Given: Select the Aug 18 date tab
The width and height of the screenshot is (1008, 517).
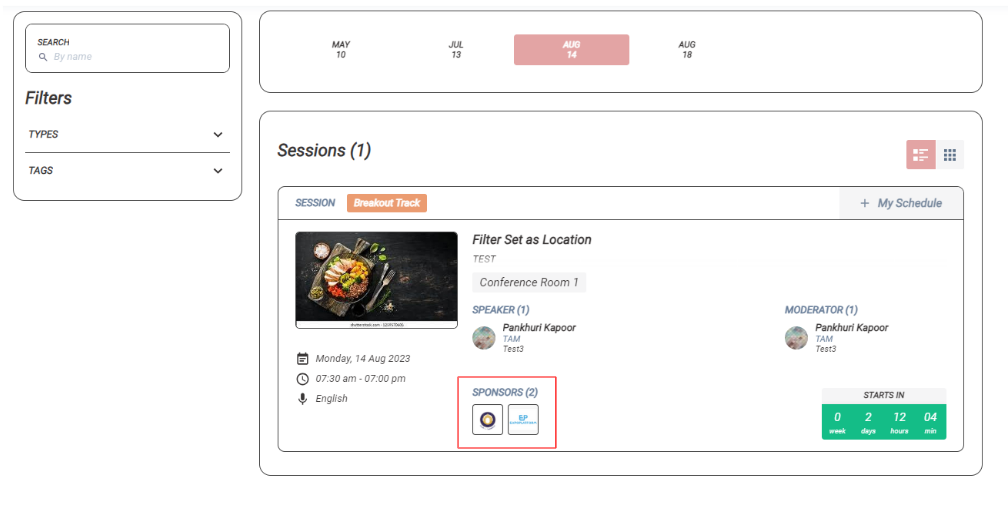Looking at the screenshot, I should click(x=687, y=50).
